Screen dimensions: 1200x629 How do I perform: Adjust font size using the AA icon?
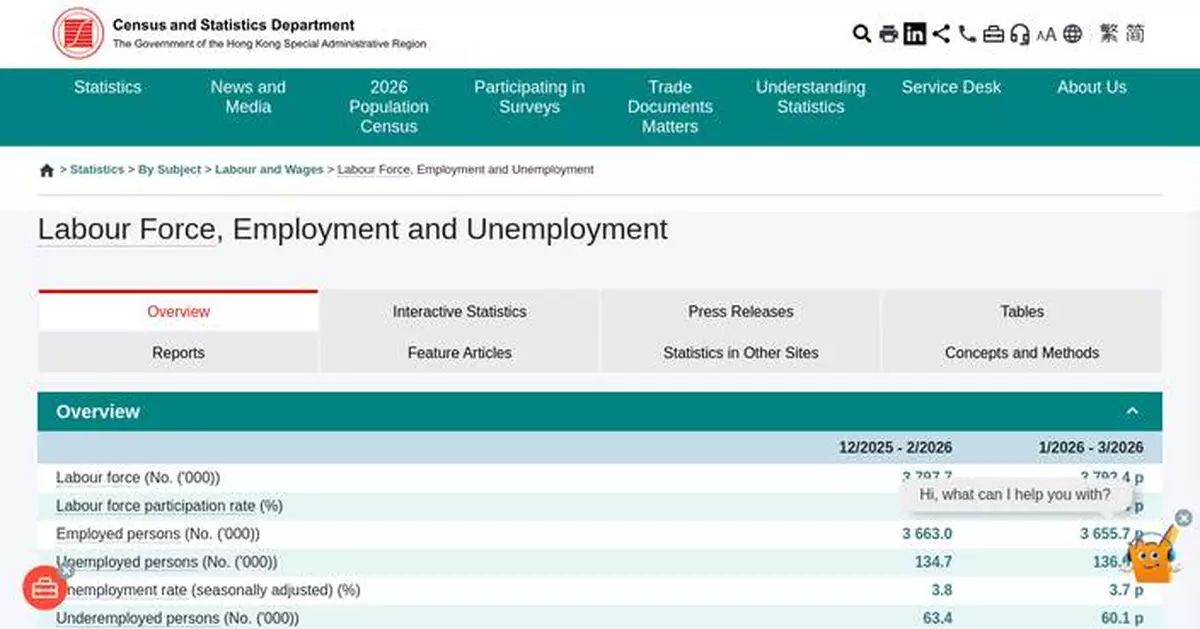[1047, 33]
